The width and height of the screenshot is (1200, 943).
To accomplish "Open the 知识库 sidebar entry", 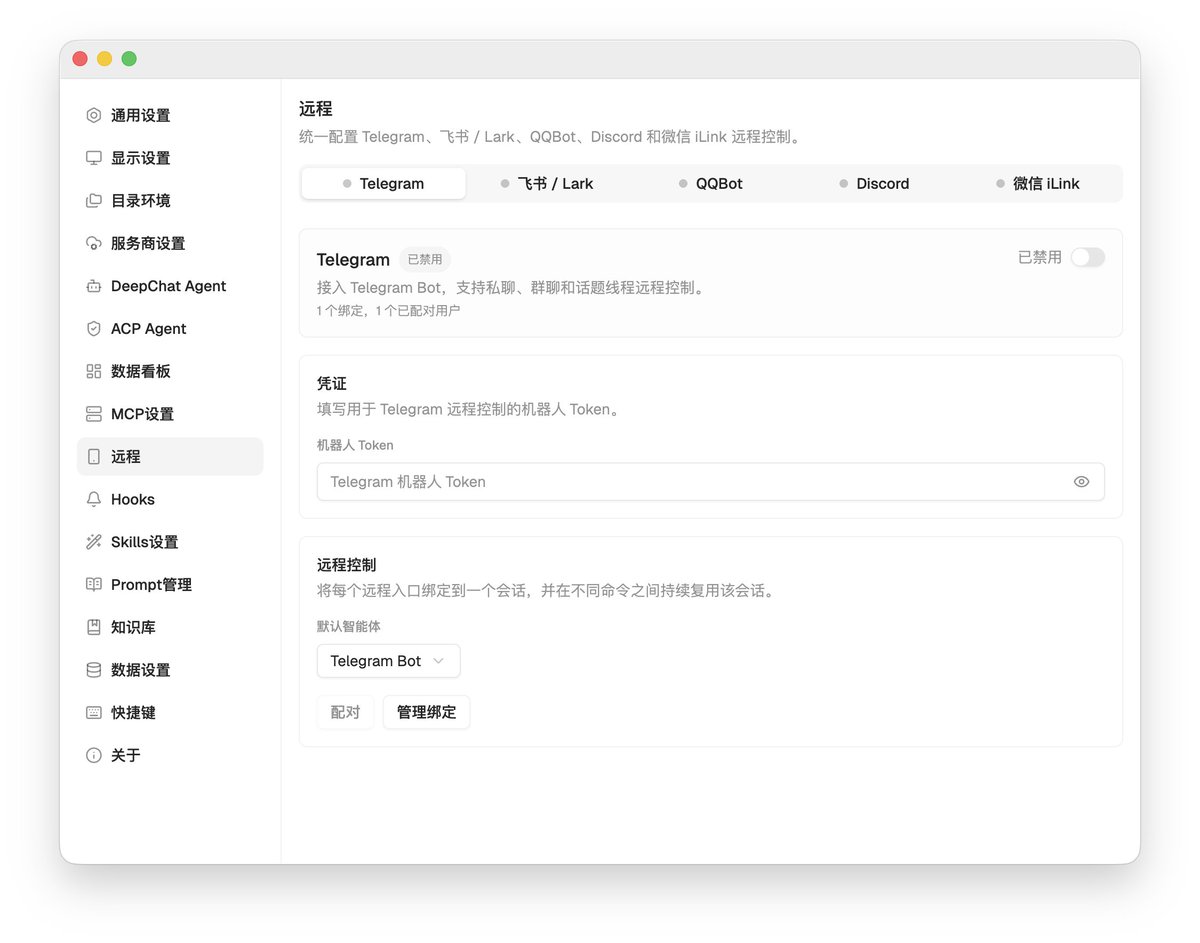I will click(x=170, y=627).
